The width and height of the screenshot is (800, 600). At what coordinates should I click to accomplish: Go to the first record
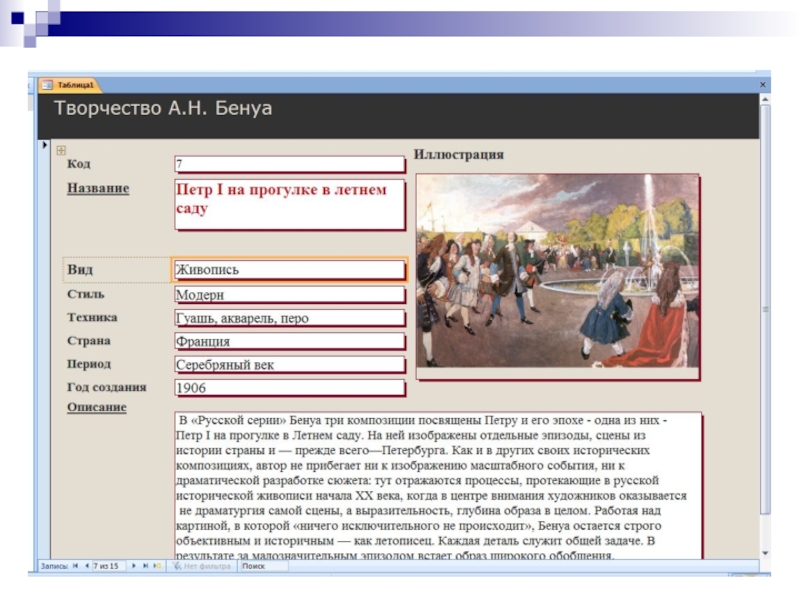[x=76, y=566]
